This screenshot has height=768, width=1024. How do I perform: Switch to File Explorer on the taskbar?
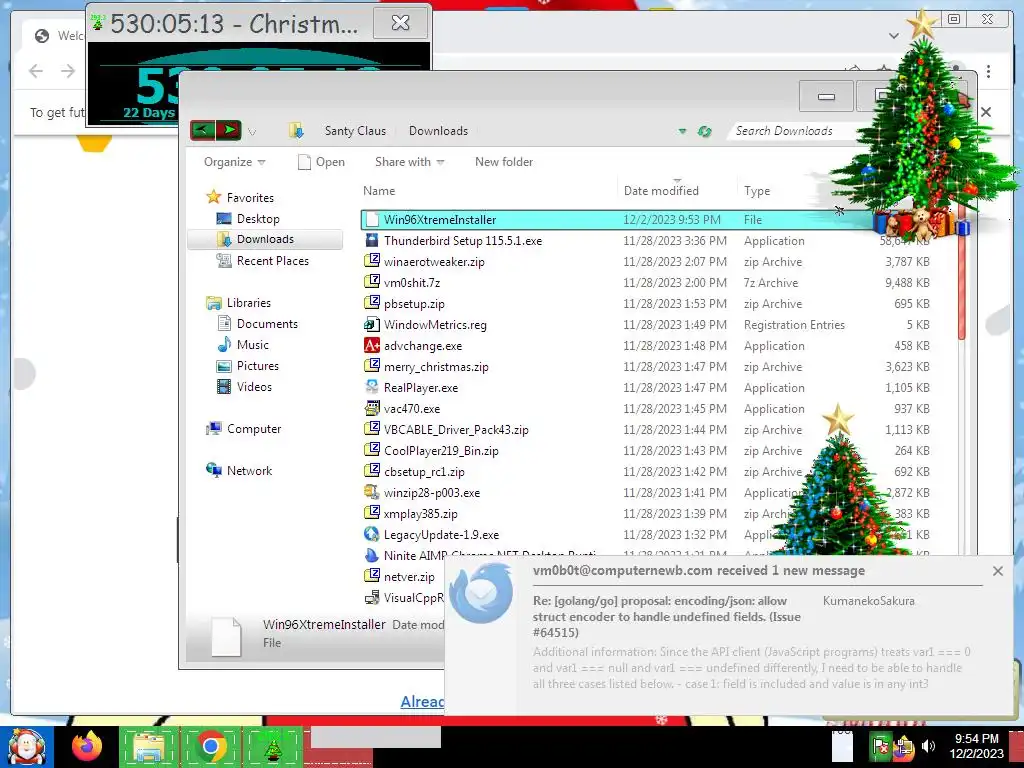149,746
